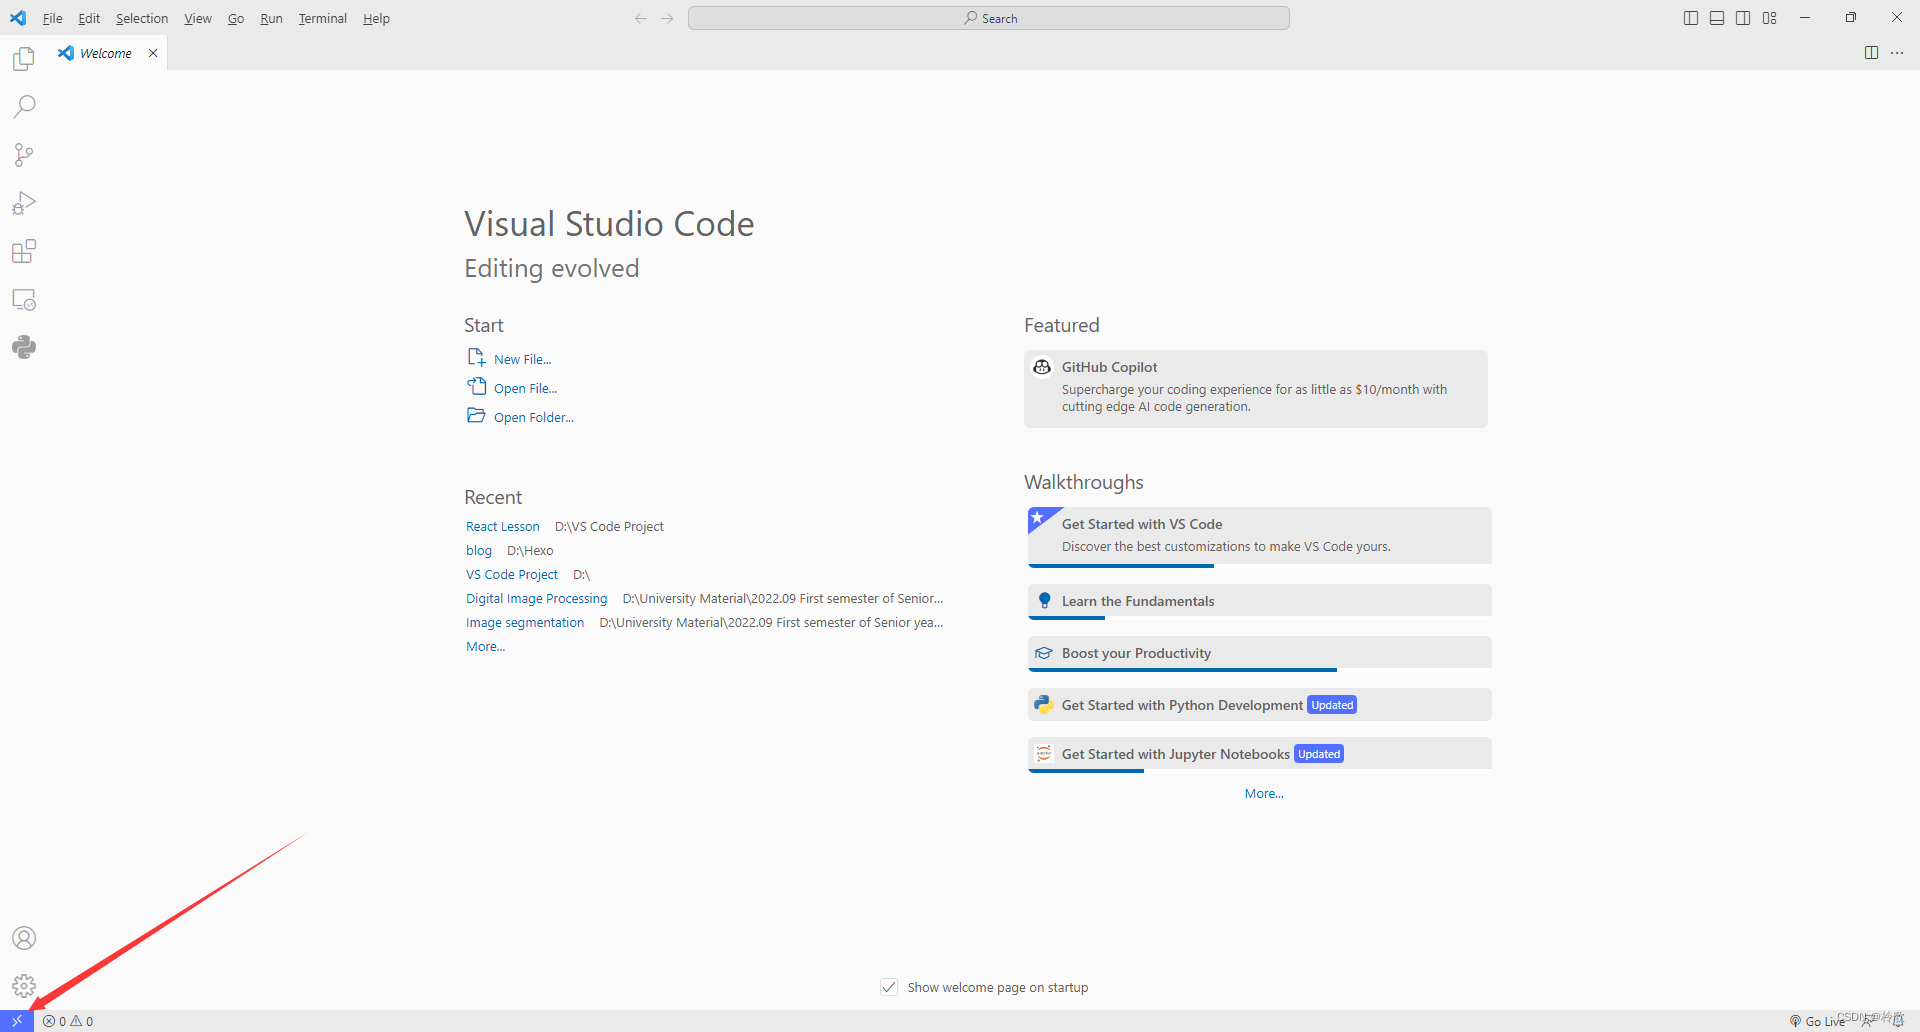Click the Python walkthrough icon
This screenshot has width=1920, height=1032.
(1043, 705)
